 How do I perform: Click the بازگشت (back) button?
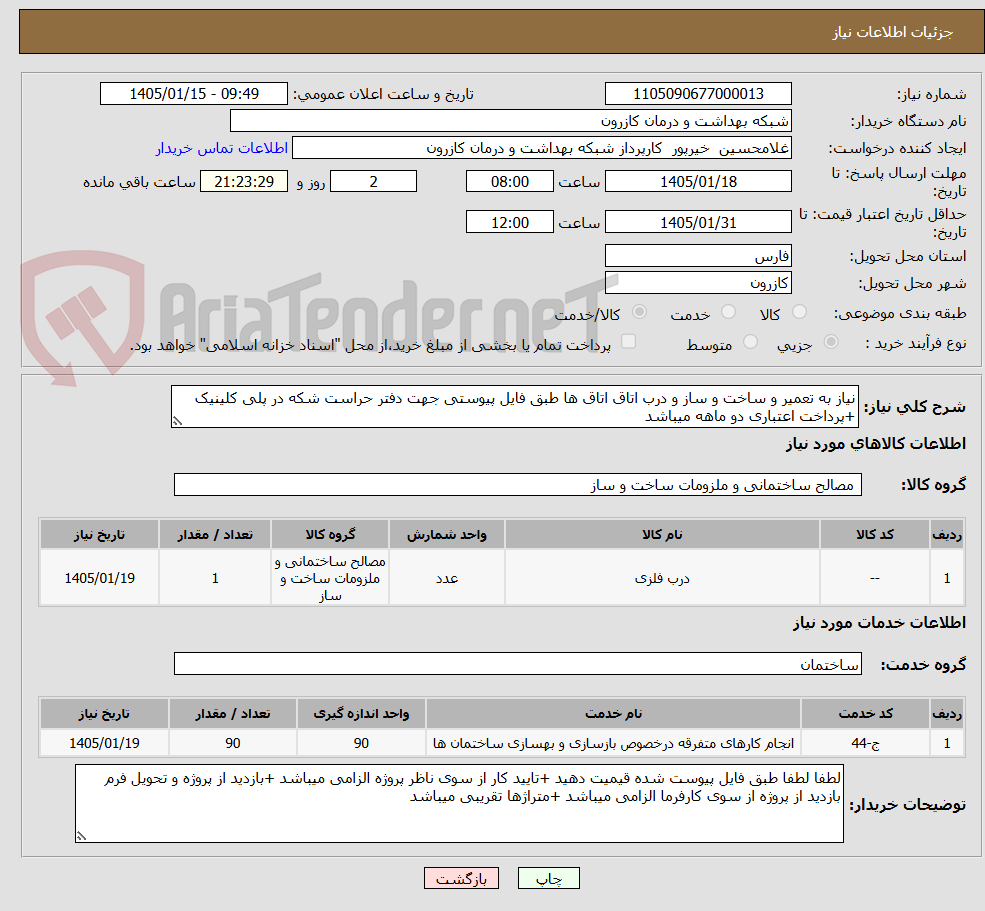(461, 878)
